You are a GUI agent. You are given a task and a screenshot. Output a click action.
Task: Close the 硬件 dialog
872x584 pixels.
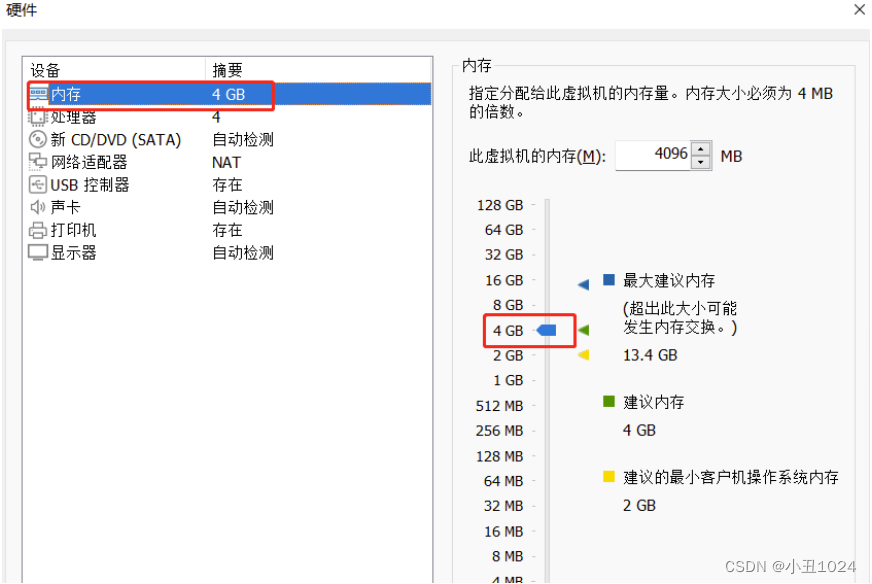pyautogui.click(x=859, y=10)
